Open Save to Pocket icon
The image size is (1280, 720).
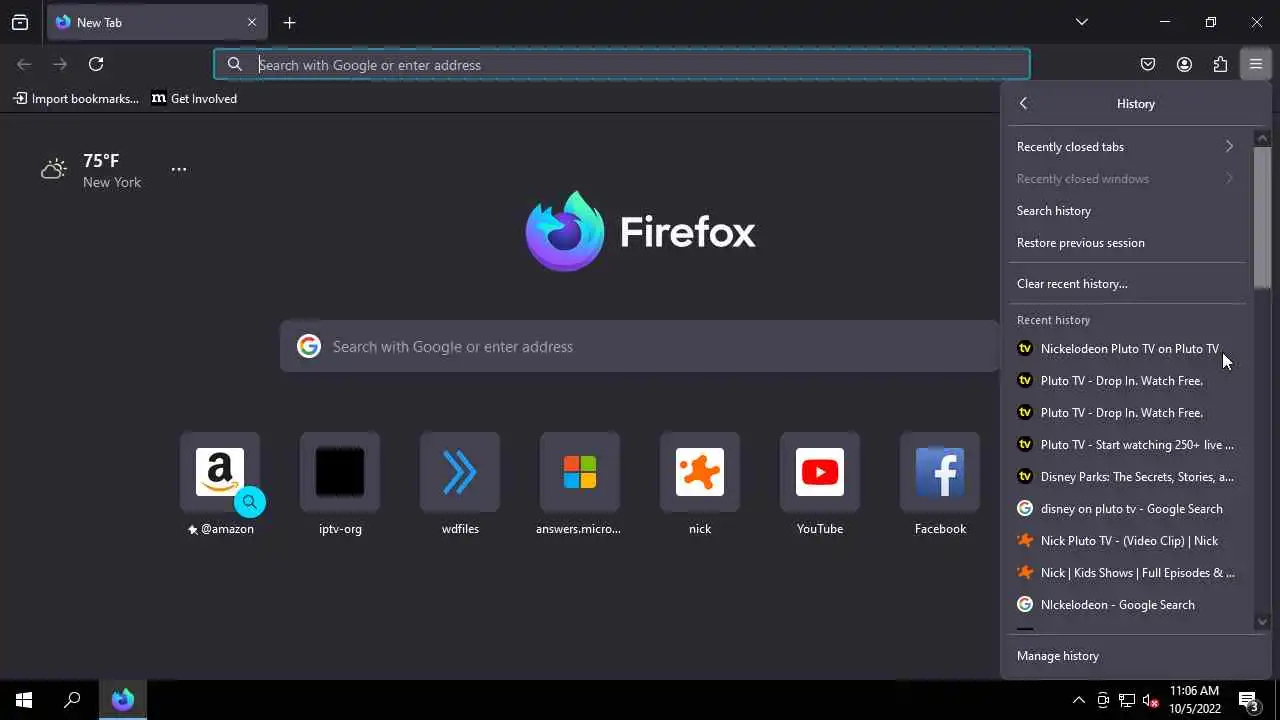(1148, 64)
